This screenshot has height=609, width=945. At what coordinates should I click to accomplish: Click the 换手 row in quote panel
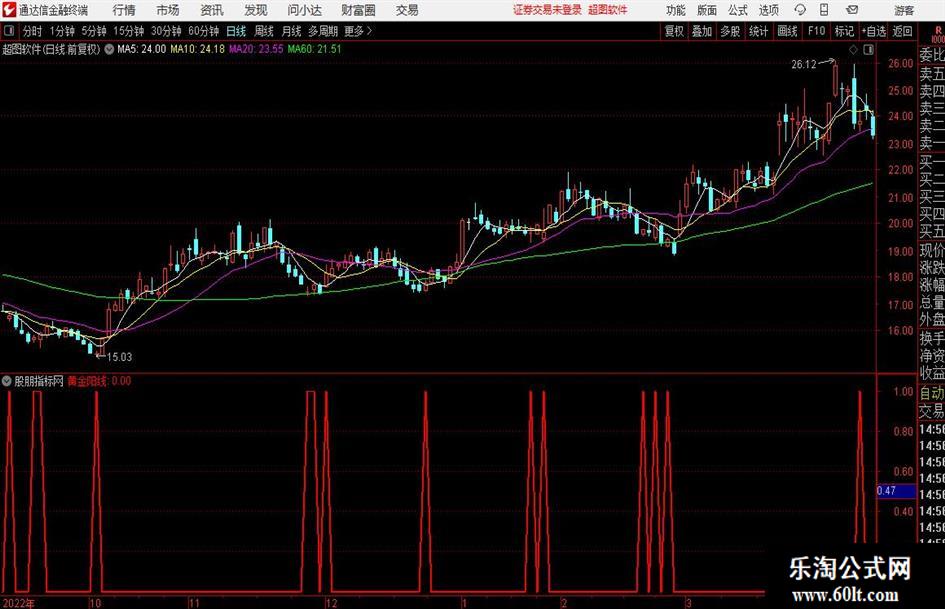tap(931, 338)
